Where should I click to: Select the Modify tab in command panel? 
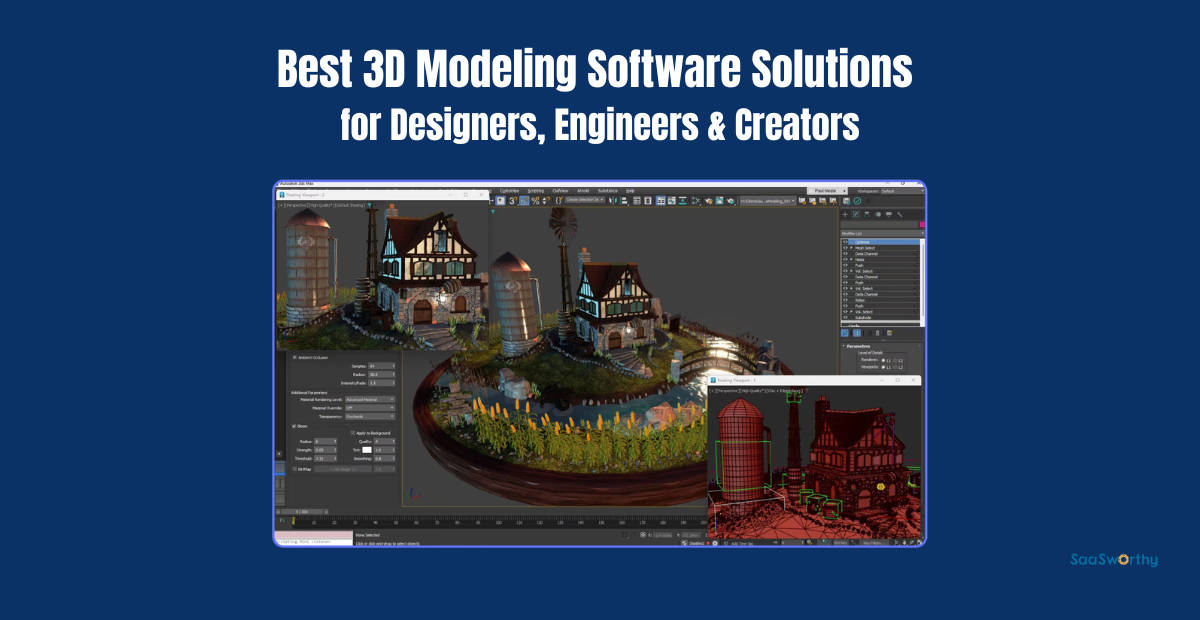point(856,214)
